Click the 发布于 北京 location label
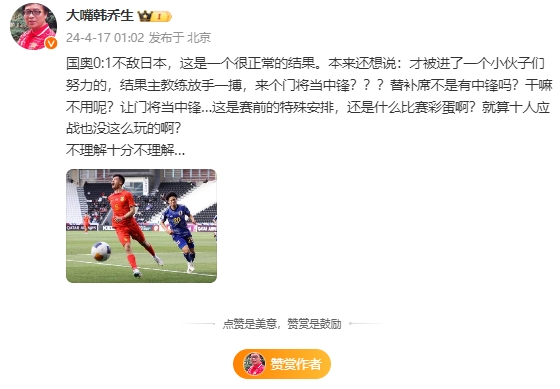 tap(180, 38)
